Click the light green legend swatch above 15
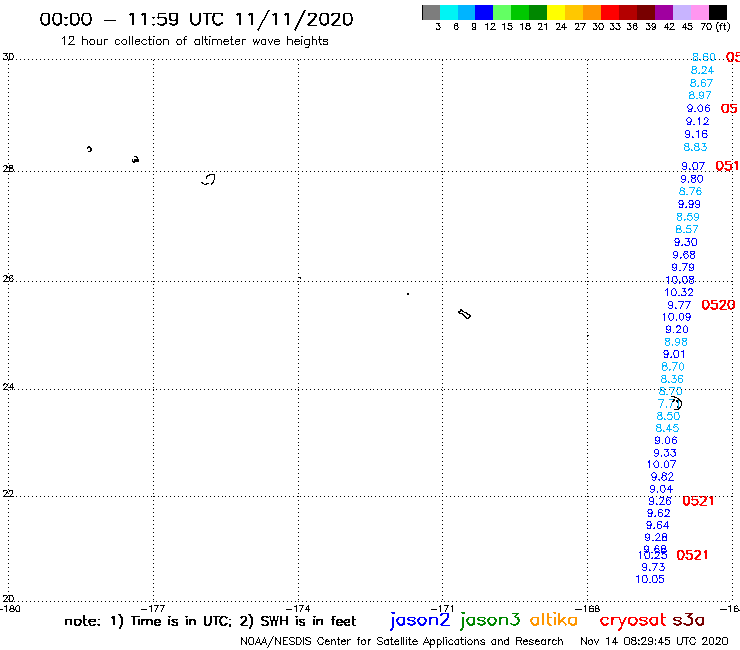 (502, 12)
